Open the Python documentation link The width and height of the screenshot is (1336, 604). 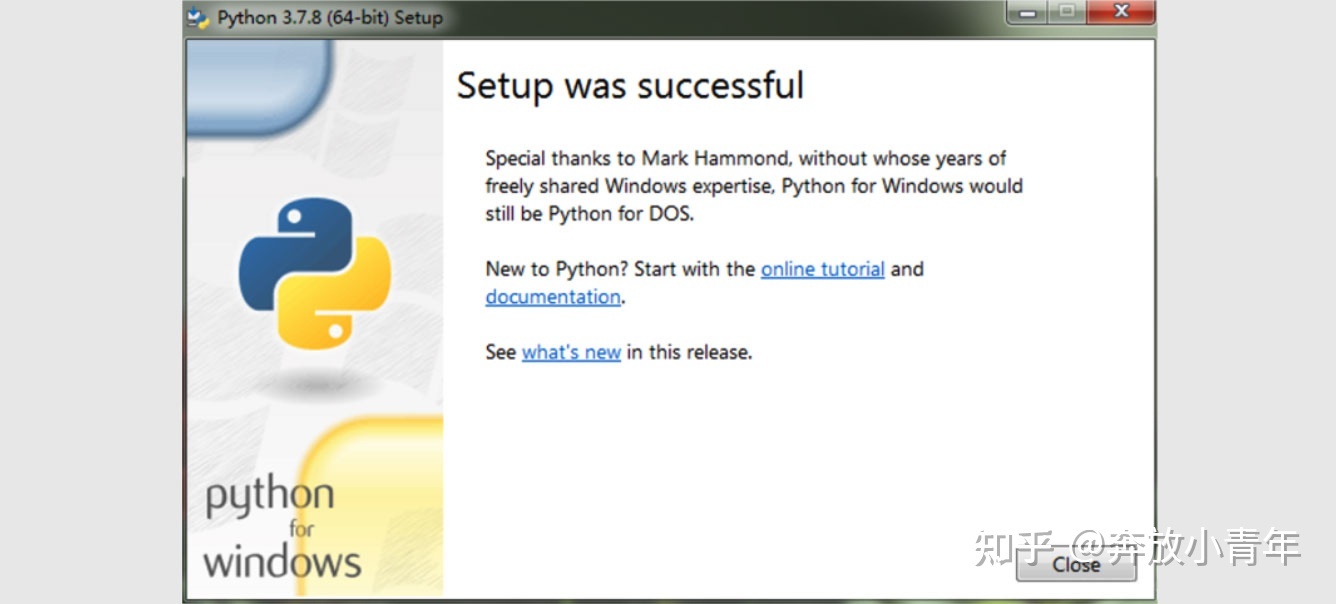click(553, 297)
